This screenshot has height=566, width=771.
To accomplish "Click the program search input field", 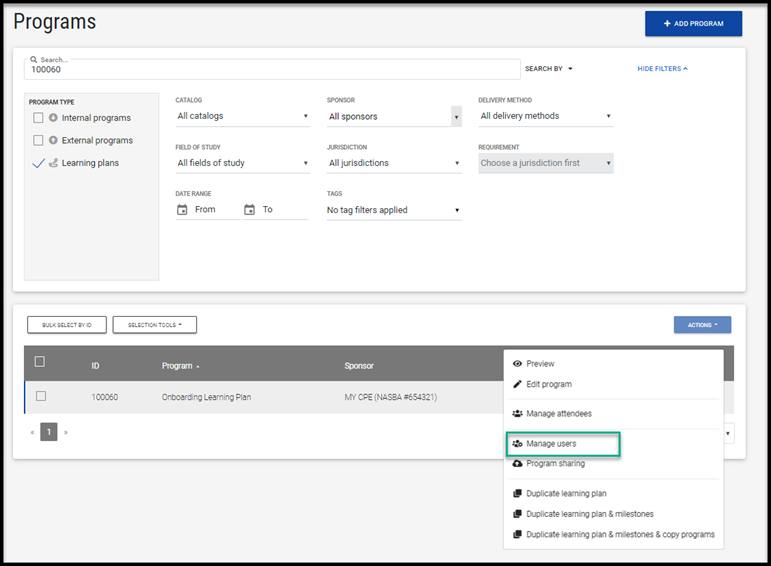I will 270,70.
